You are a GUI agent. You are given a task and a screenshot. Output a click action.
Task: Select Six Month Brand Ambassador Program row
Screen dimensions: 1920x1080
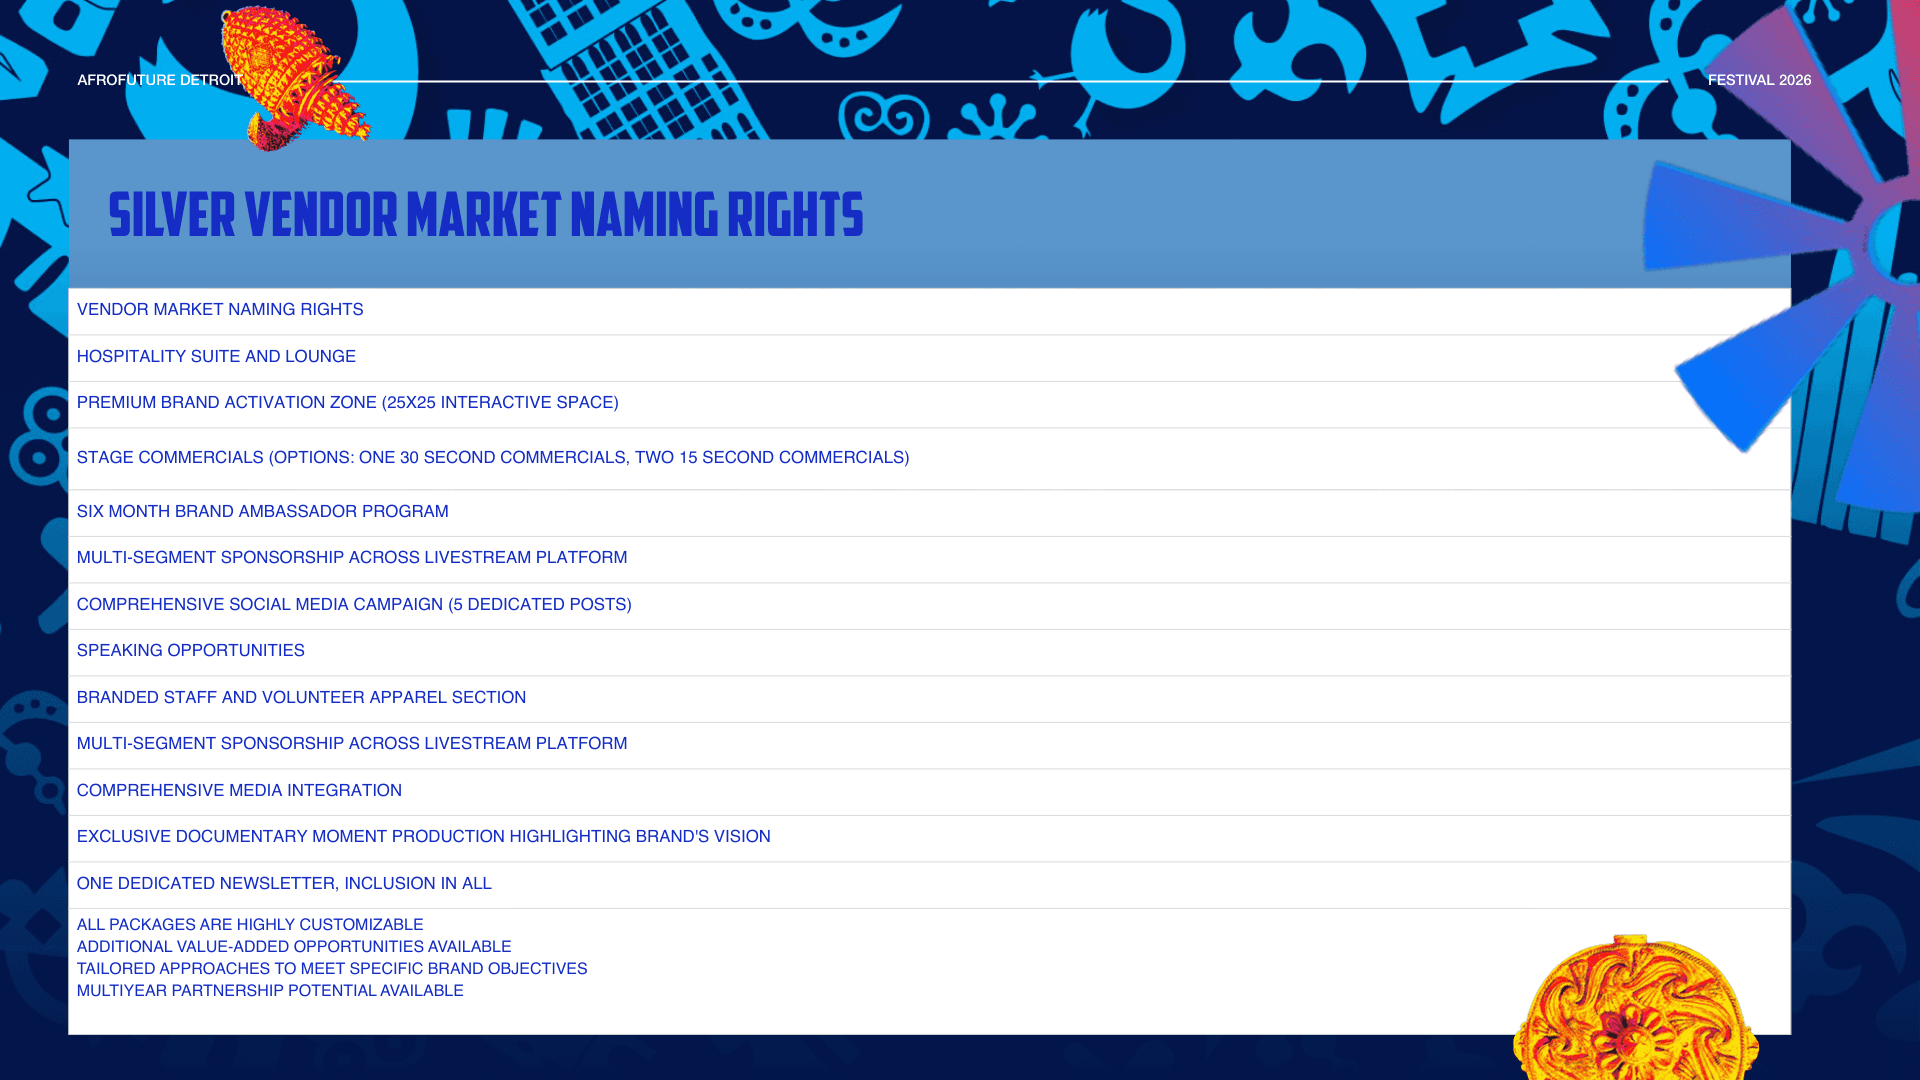click(x=262, y=512)
